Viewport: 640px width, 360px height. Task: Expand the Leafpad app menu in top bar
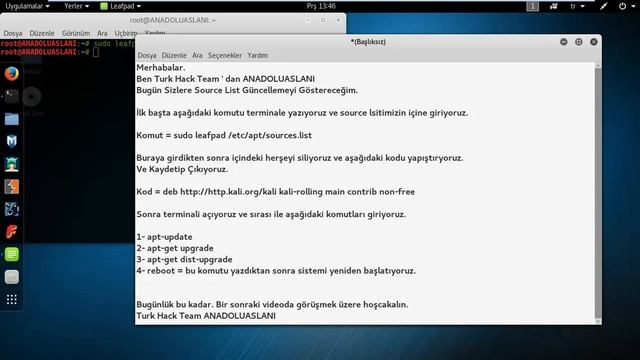(x=121, y=6)
